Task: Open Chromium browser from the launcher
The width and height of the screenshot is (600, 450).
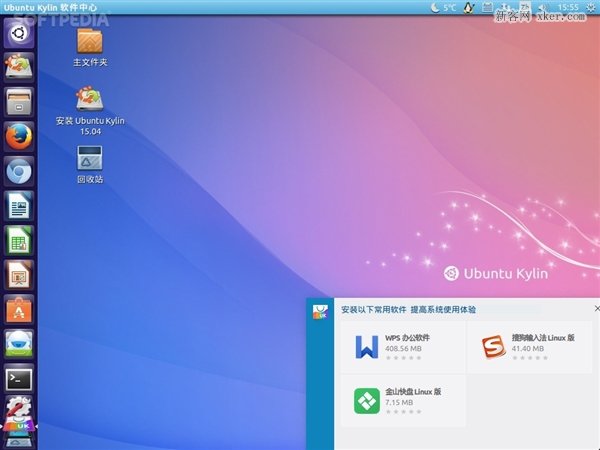Action: point(18,171)
